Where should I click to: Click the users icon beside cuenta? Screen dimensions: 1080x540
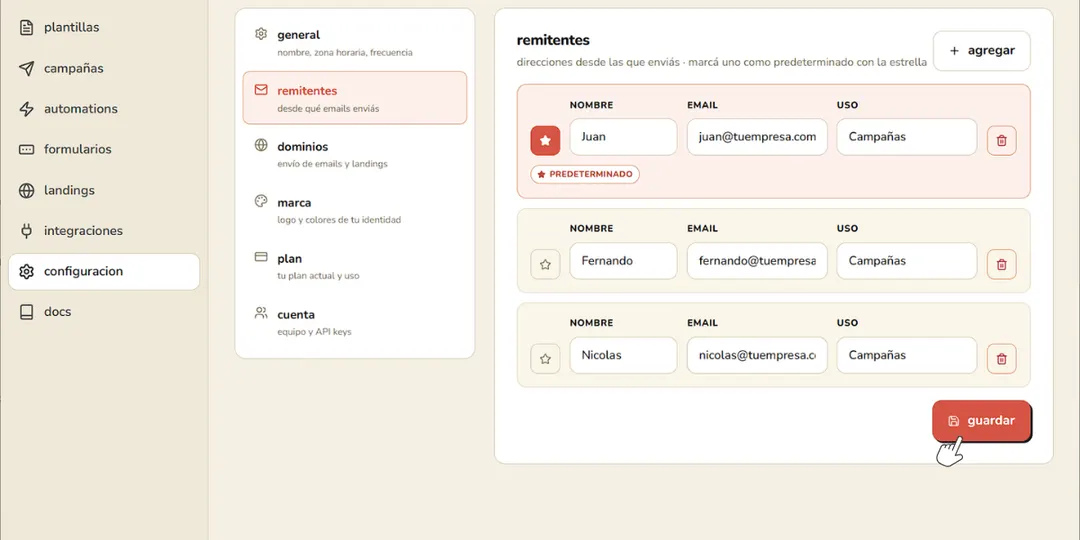261,313
